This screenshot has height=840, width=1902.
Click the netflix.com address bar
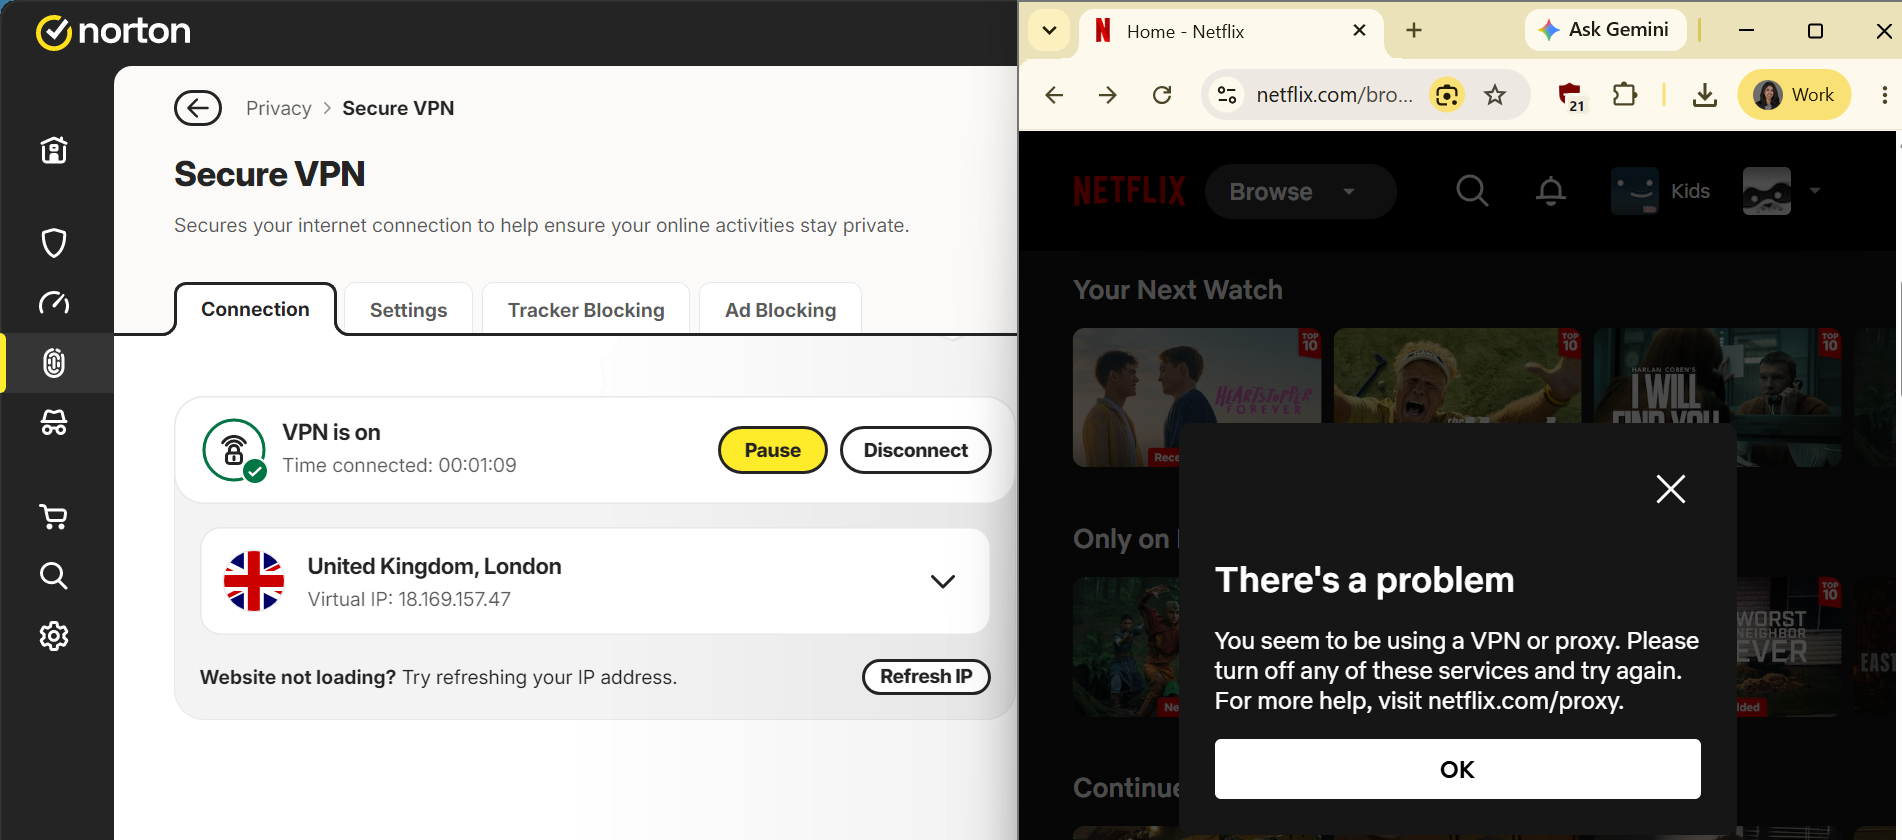tap(1334, 95)
